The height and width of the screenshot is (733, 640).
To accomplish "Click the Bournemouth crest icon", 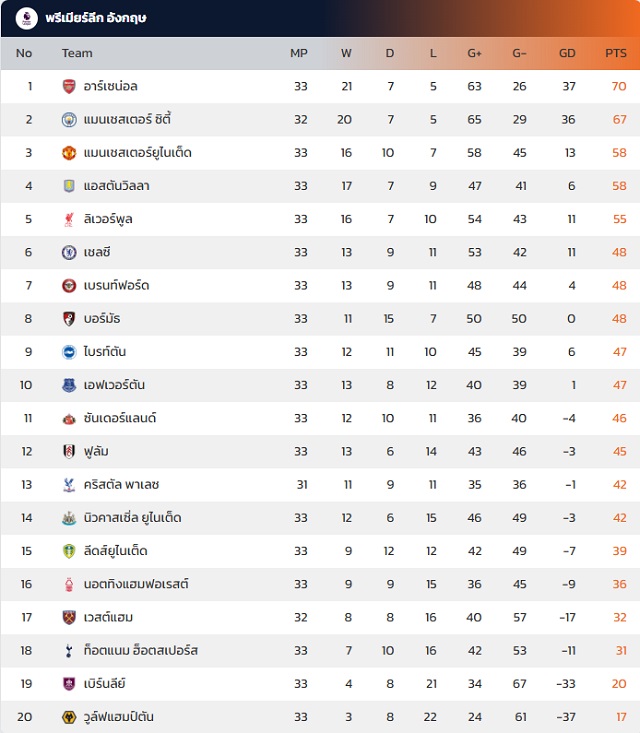I will pos(68,319).
